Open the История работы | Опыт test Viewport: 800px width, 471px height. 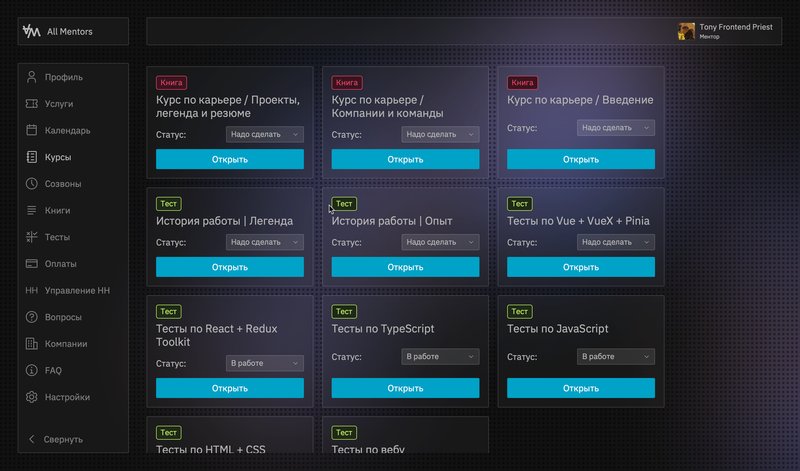405,267
